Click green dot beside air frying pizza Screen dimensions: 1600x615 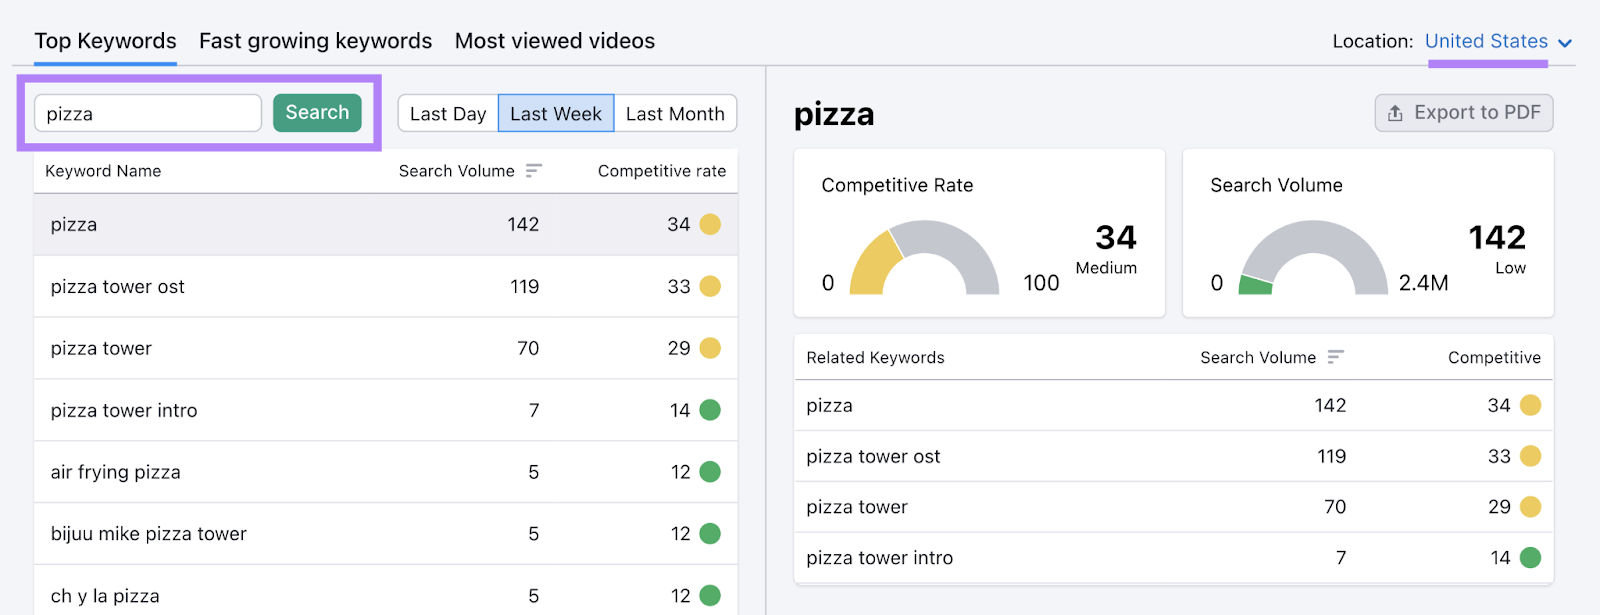(710, 472)
